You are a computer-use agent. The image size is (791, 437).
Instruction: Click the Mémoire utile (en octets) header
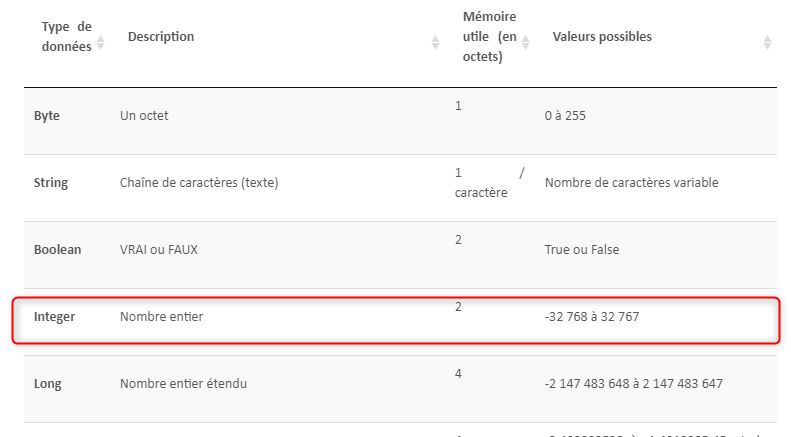coord(489,37)
